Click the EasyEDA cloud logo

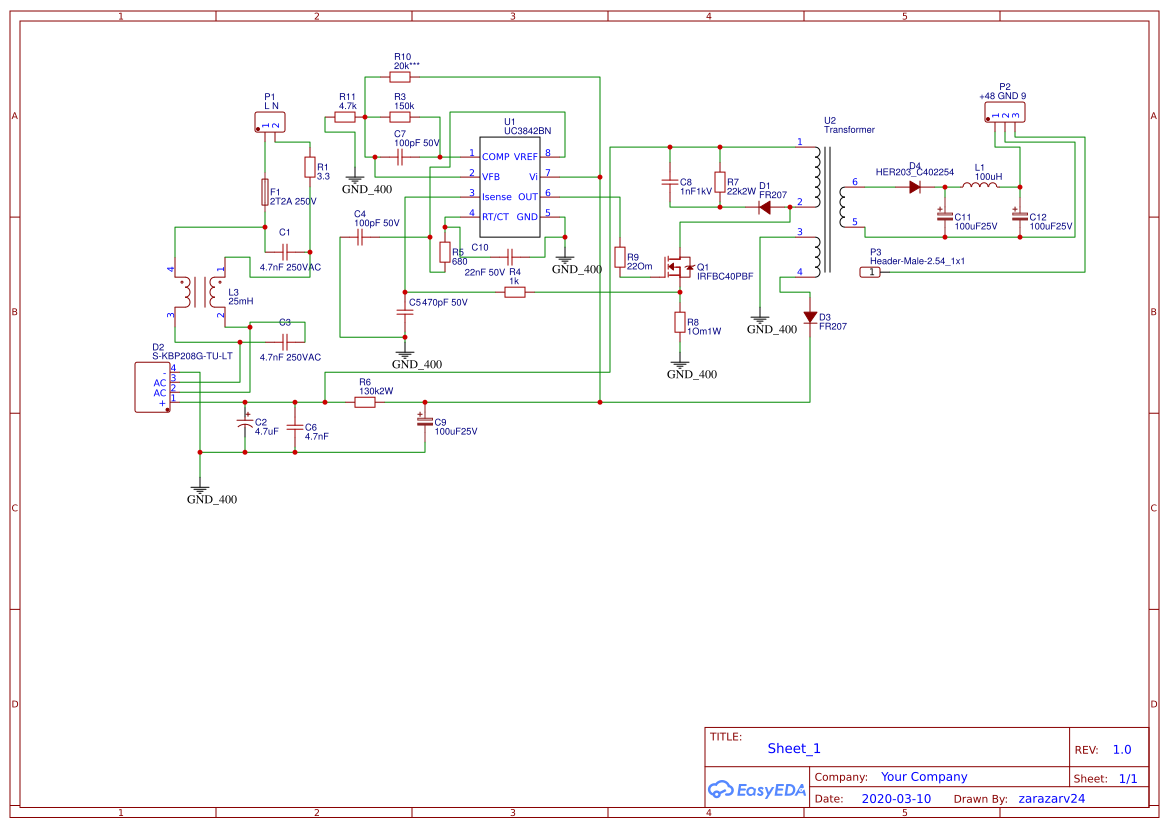[720, 789]
